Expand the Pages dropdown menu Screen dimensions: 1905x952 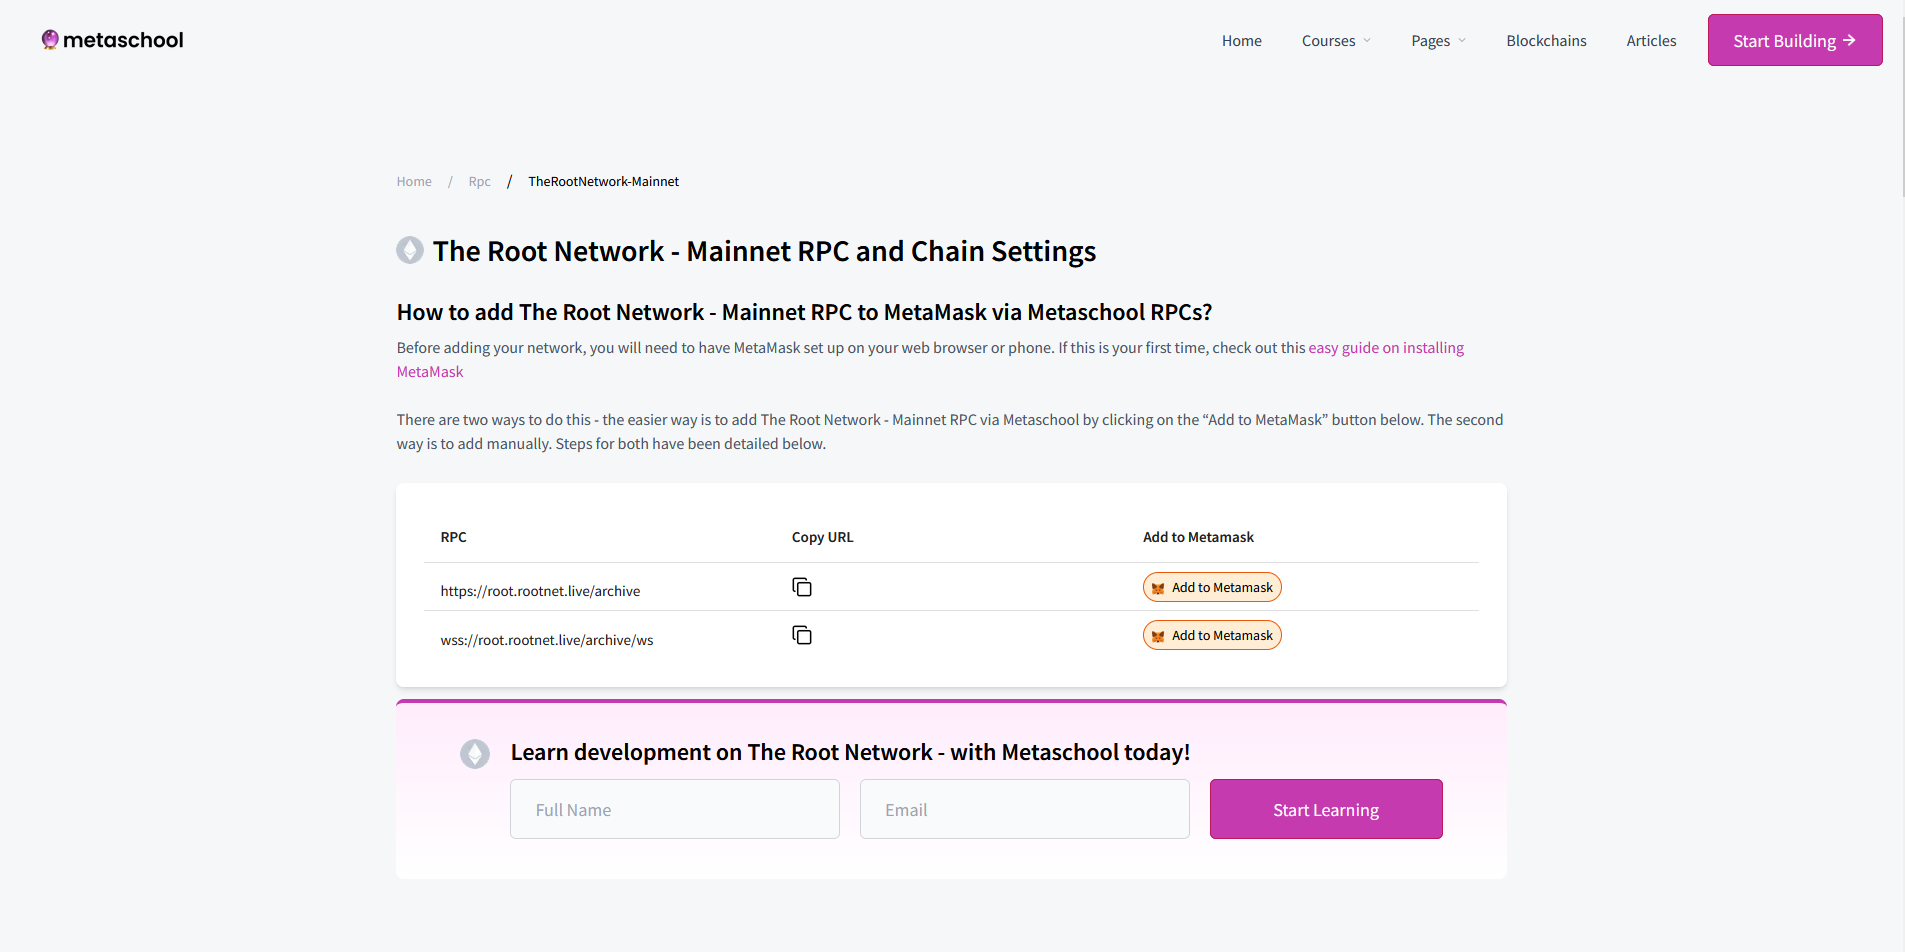[x=1437, y=41]
